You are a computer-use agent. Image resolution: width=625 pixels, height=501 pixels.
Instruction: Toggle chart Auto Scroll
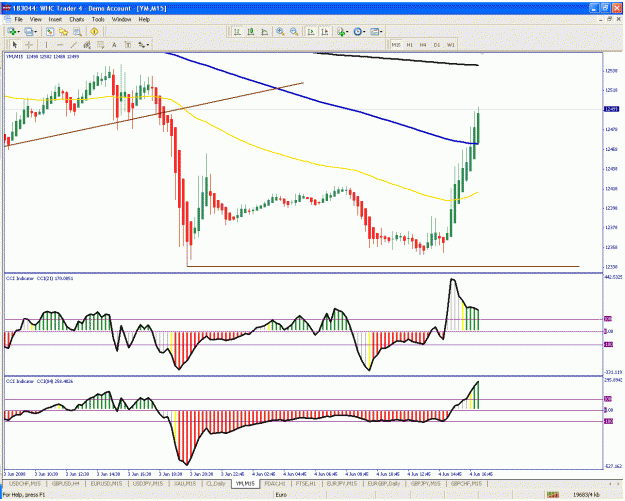pos(311,31)
